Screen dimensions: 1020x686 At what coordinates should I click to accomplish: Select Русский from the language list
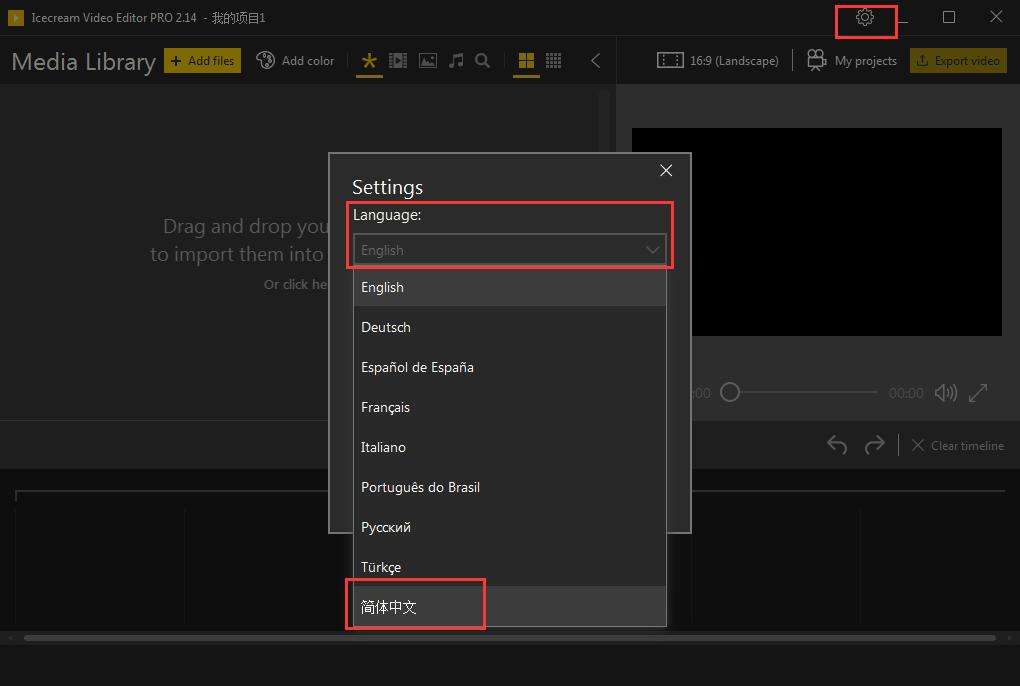510,527
